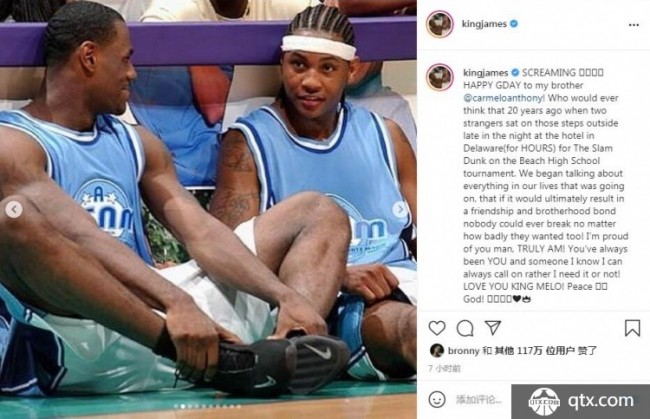
Task: Go to previous photo with left arrow
Action: click(x=14, y=209)
